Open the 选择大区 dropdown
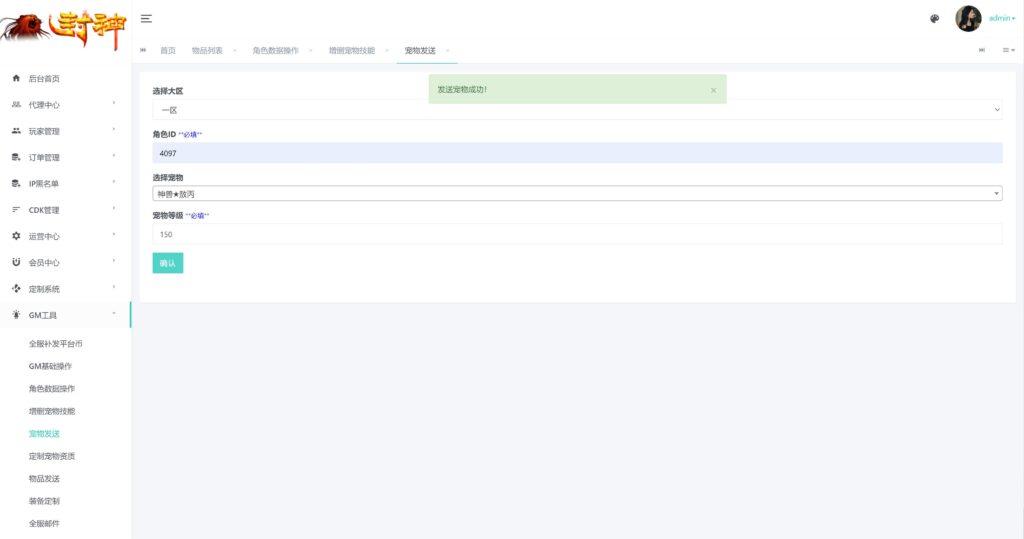 click(x=577, y=110)
